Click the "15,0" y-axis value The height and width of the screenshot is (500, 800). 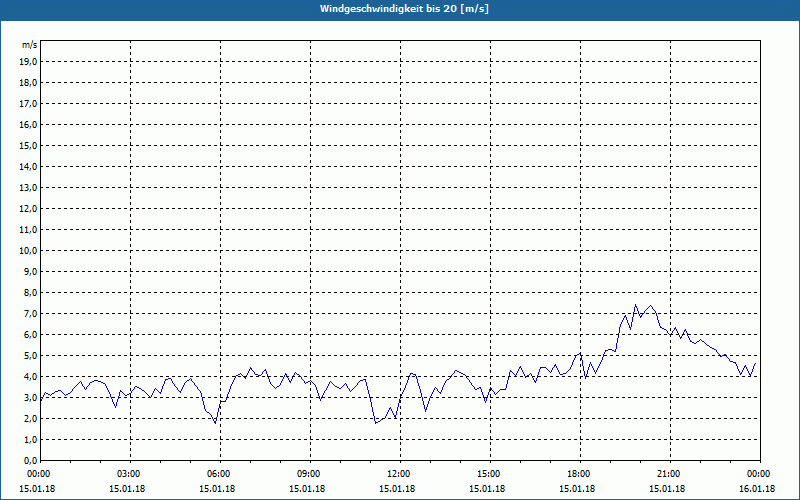tap(28, 145)
